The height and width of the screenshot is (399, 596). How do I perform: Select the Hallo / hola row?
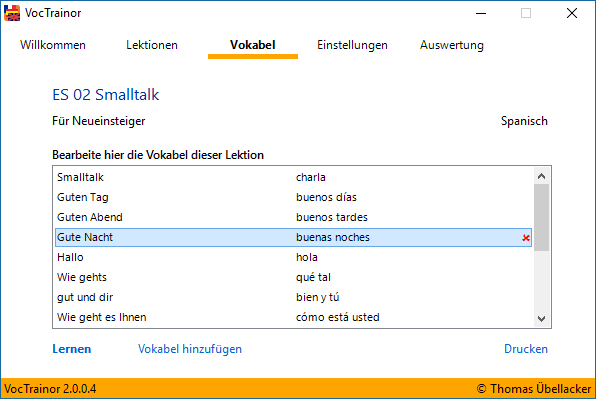[x=293, y=257]
